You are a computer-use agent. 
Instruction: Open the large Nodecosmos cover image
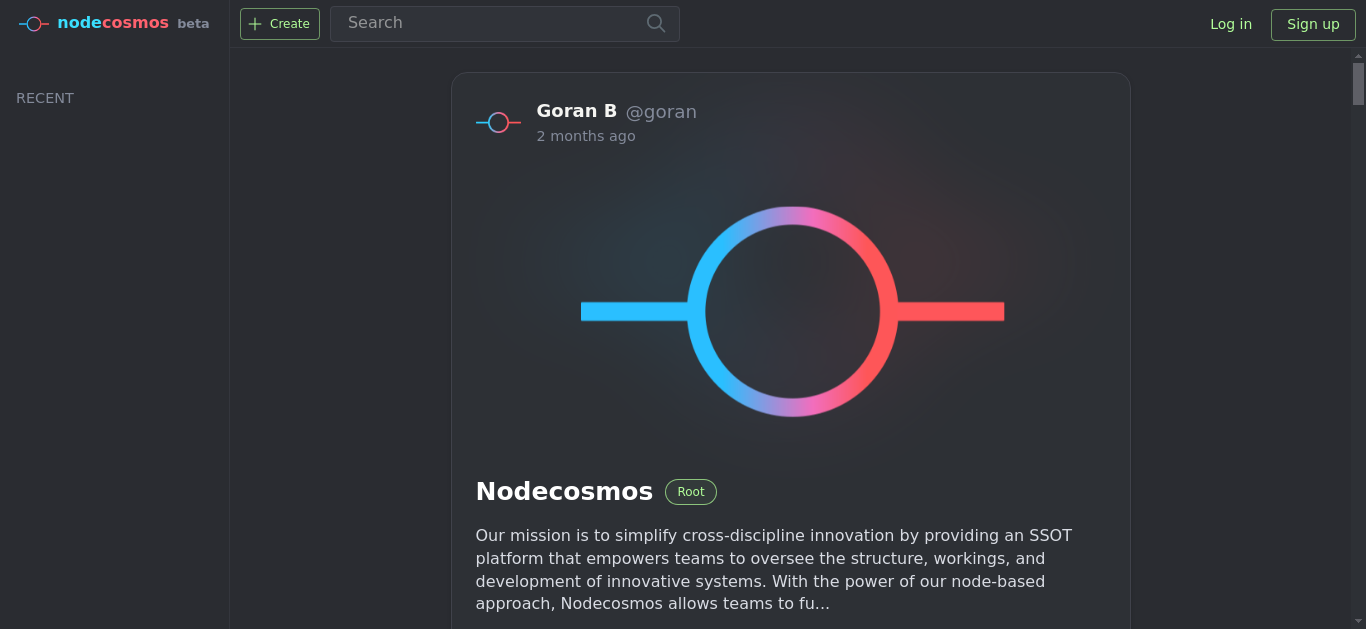point(791,311)
